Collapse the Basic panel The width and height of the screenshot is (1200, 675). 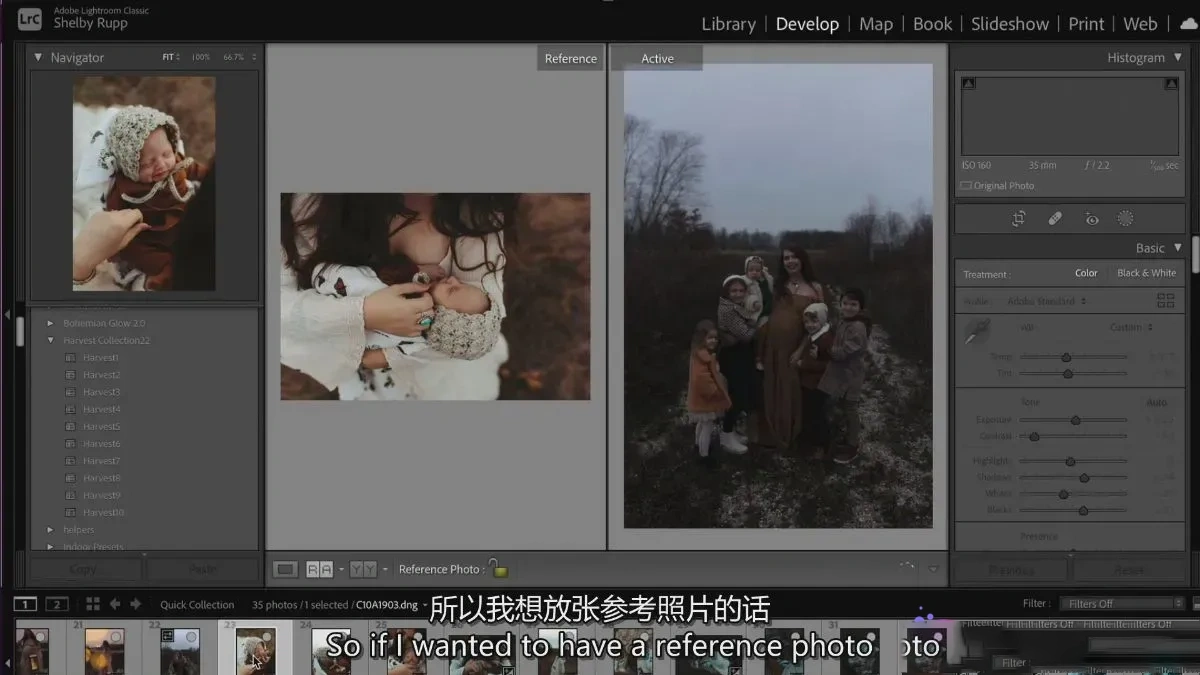pyautogui.click(x=1177, y=248)
